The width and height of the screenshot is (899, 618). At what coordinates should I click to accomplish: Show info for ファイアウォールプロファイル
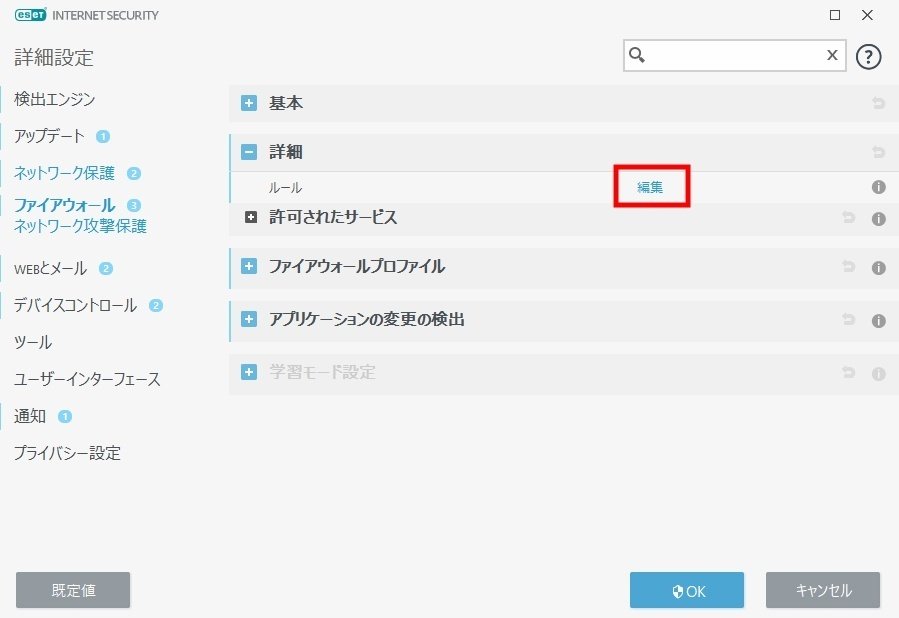click(x=878, y=267)
